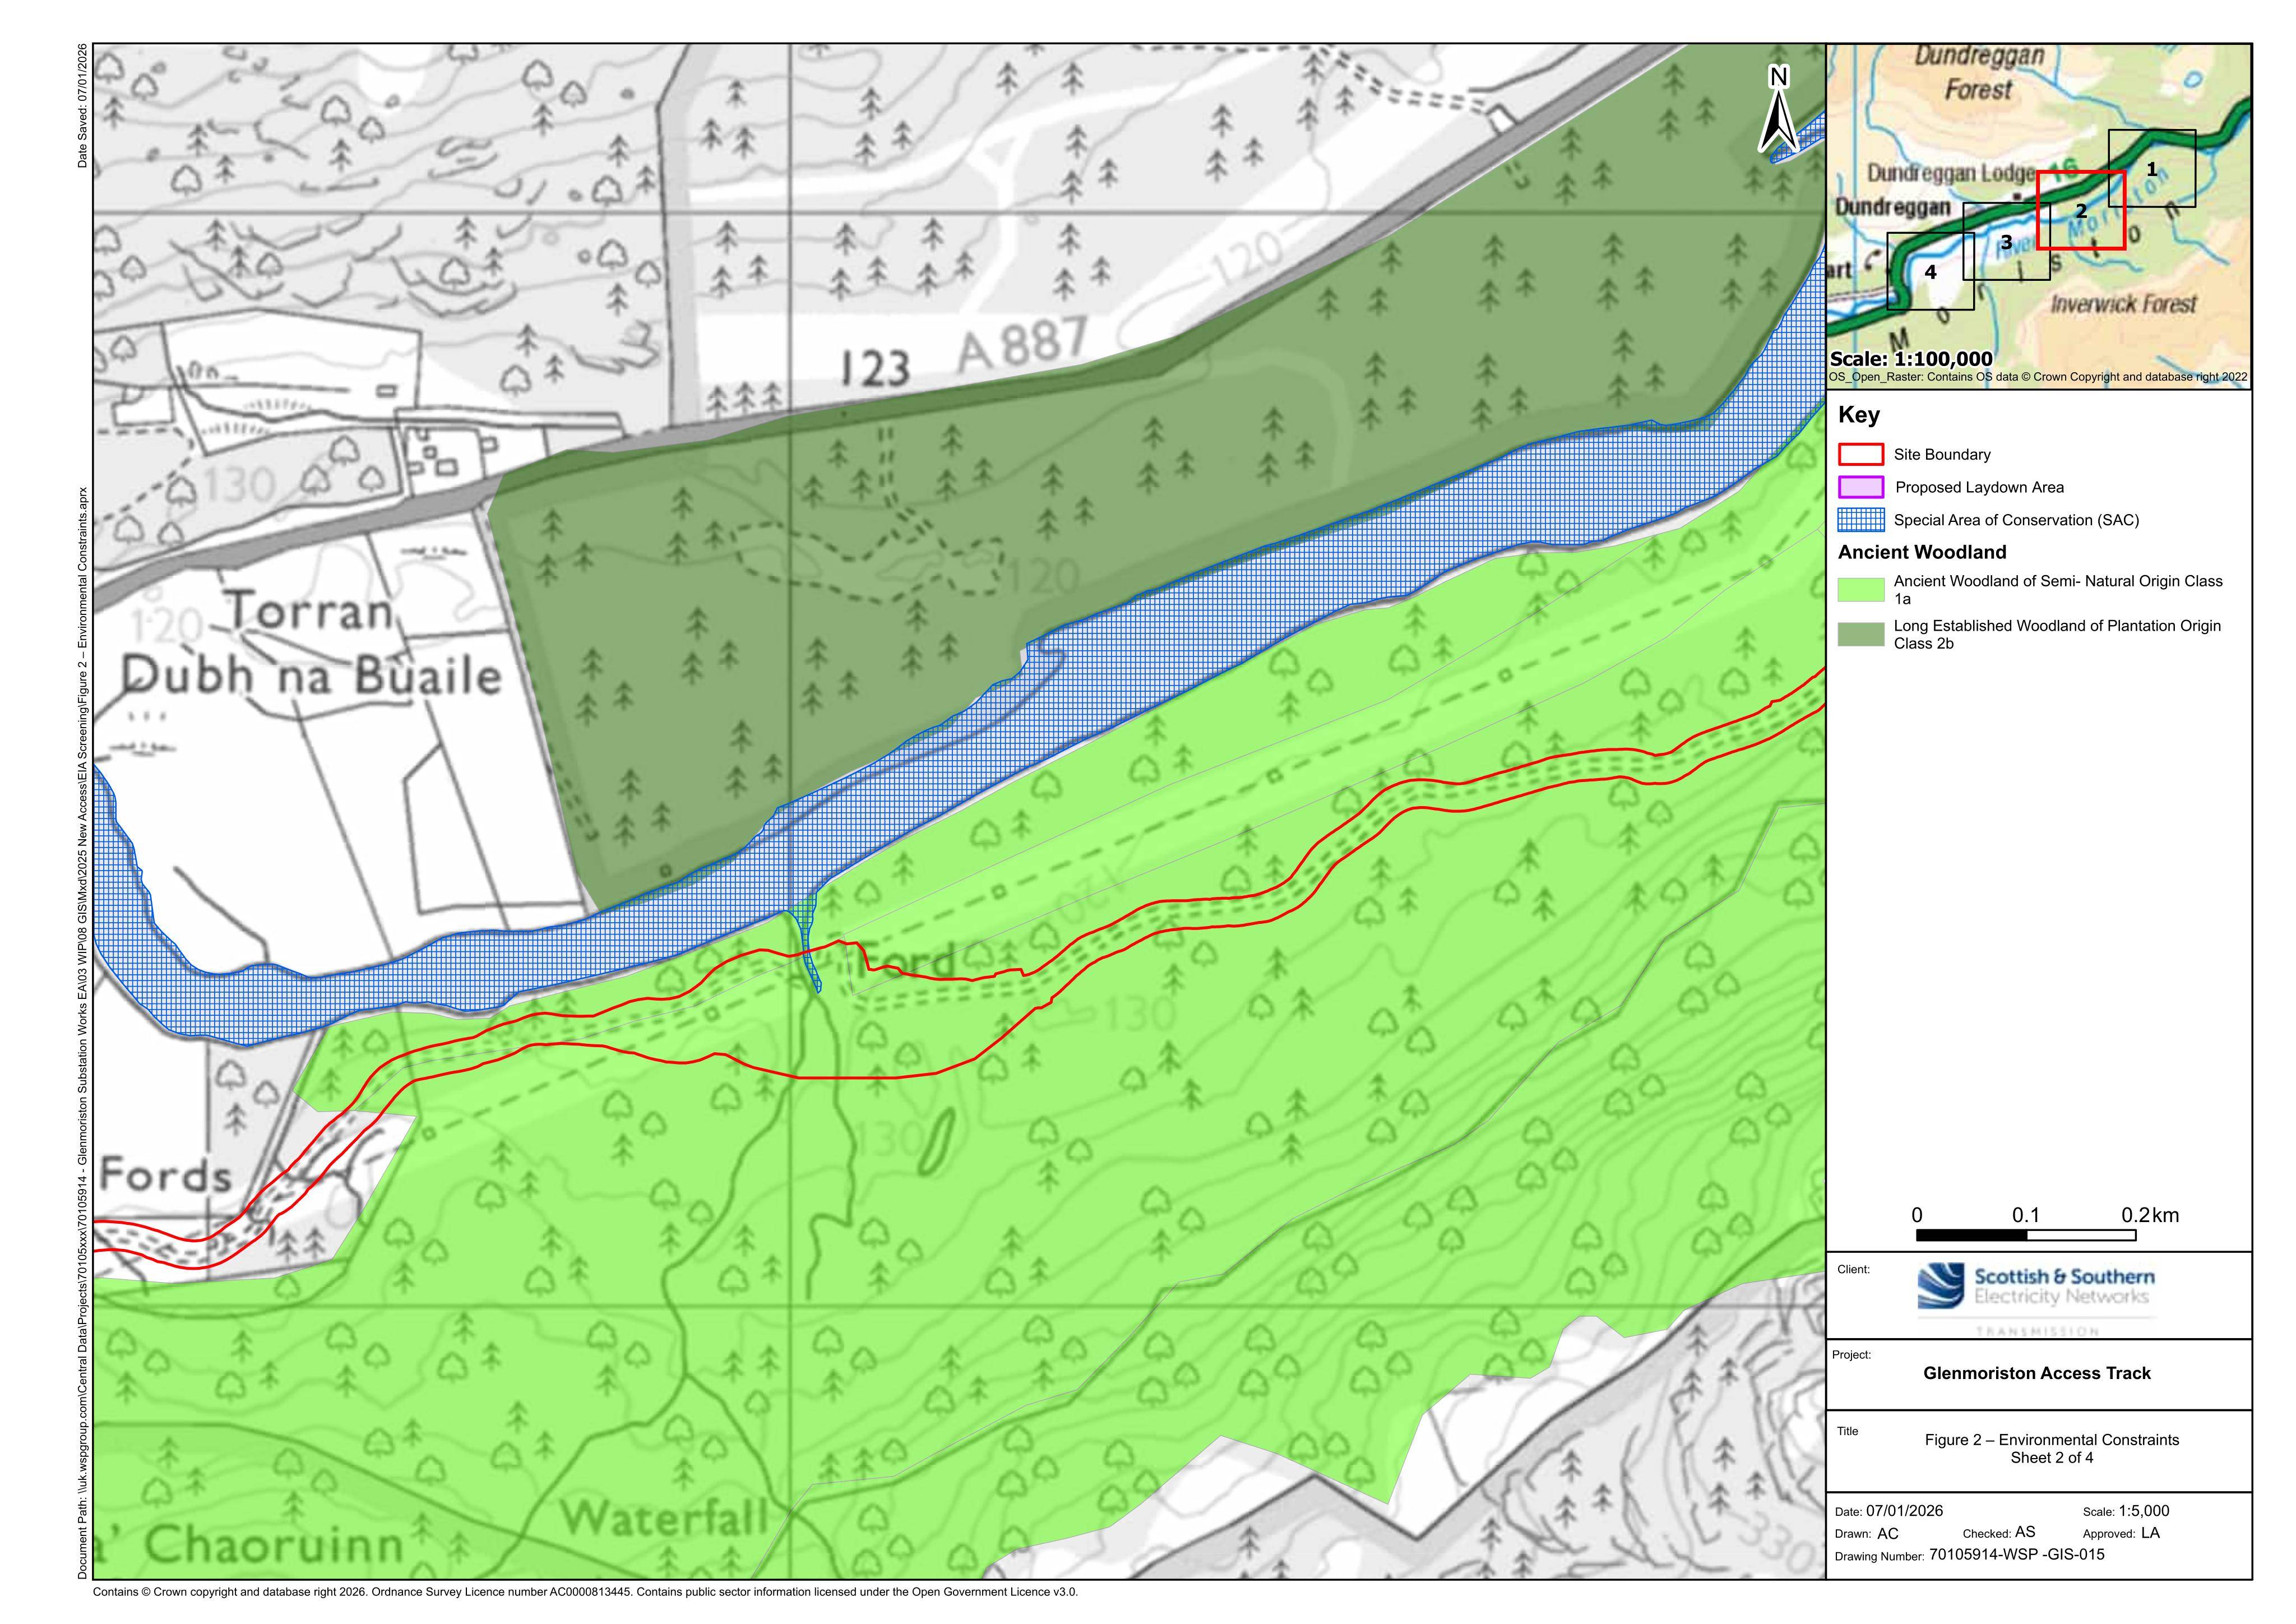Click sheet 1 box in the inset map
This screenshot has width=2296, height=1624.
click(x=2152, y=168)
